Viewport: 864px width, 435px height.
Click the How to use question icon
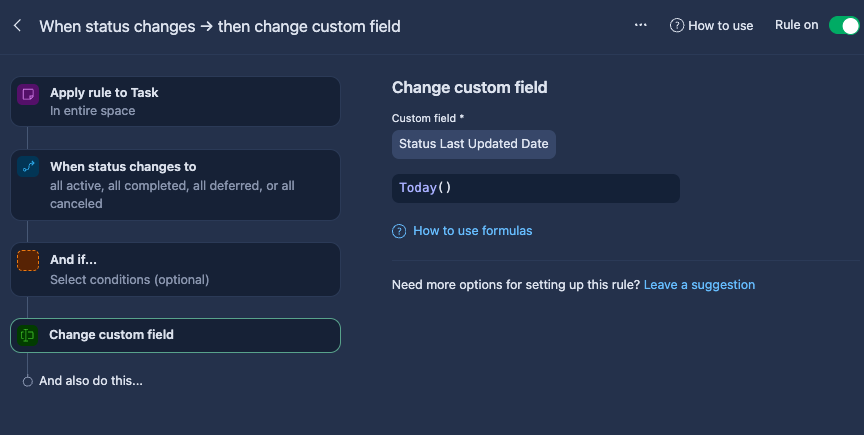click(x=677, y=26)
